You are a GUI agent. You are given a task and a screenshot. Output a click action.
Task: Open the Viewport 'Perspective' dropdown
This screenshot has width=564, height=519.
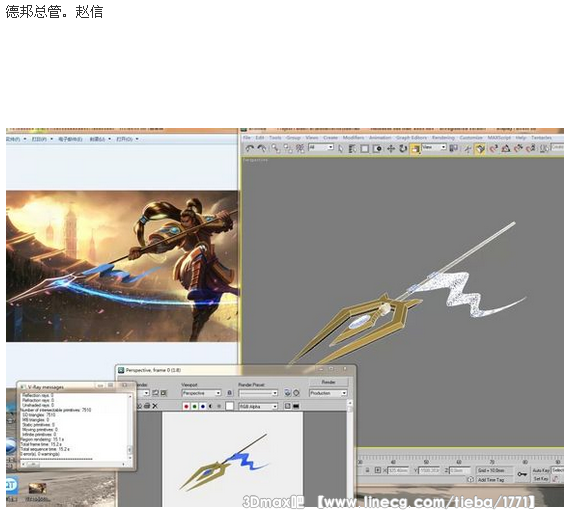tap(201, 393)
